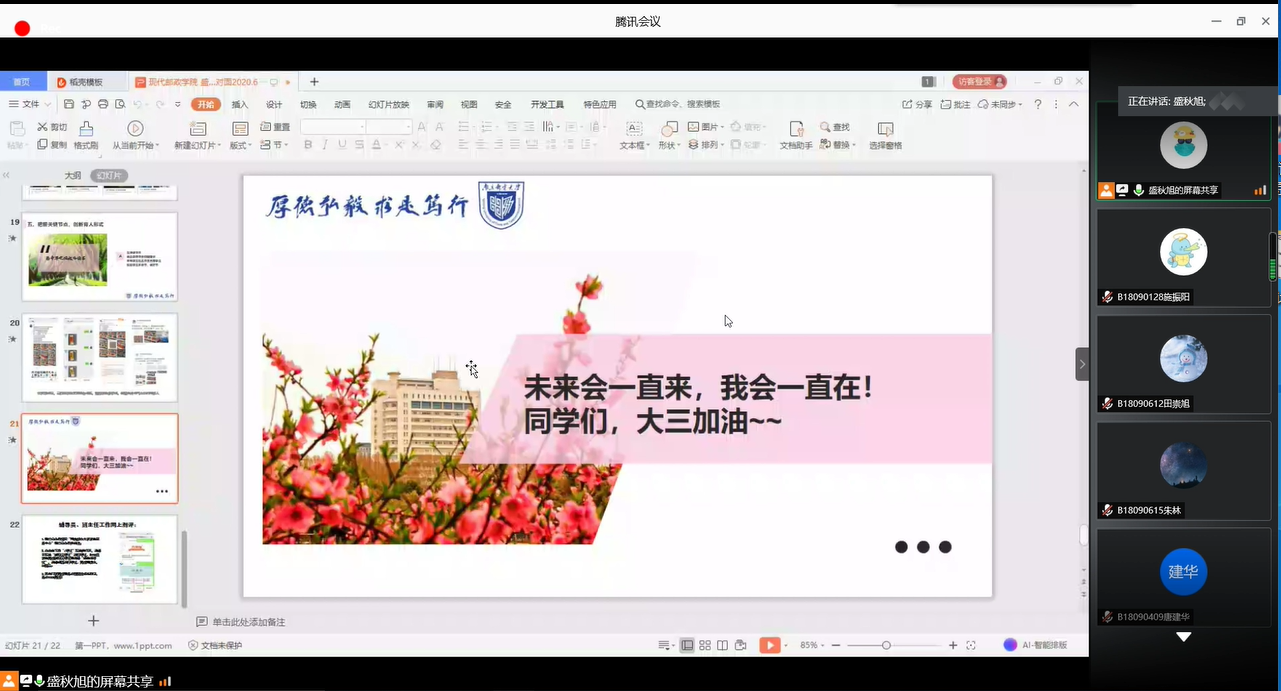Click the zoom in plus button
This screenshot has width=1281, height=691.
[x=953, y=645]
